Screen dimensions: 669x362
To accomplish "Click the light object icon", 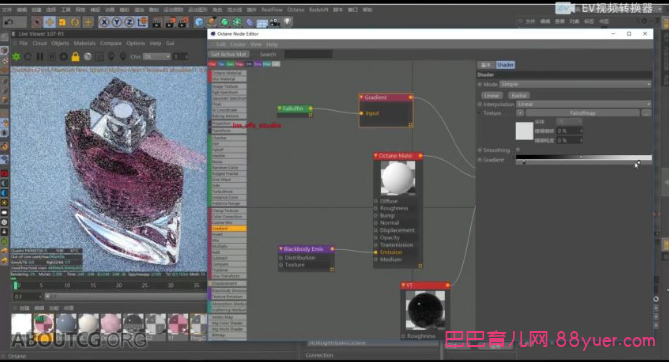I will coord(288,22).
